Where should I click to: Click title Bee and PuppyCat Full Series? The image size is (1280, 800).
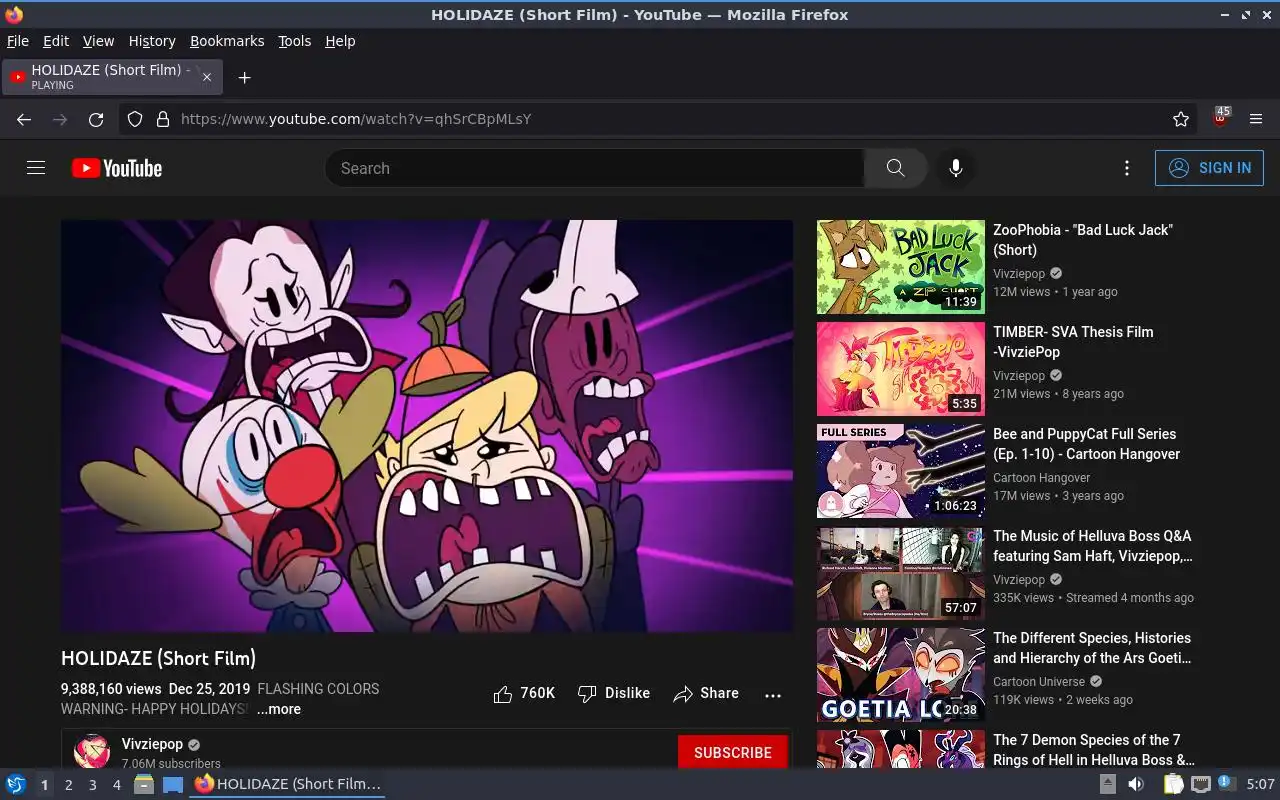click(1087, 444)
